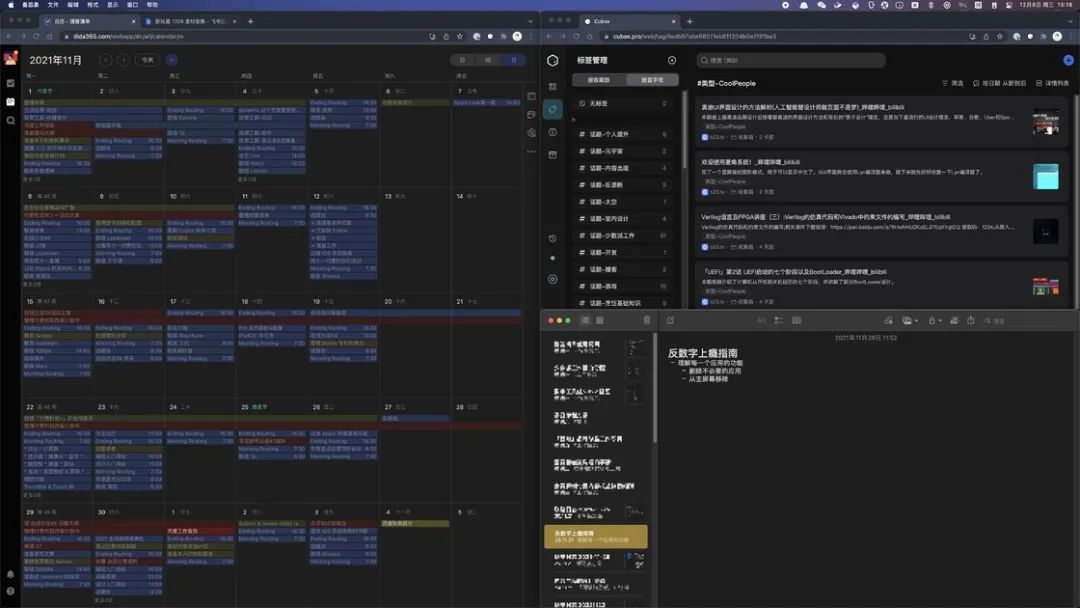The width and height of the screenshot is (1080, 608).
Task: Select the 话题-个人提升 tag
Action: click(x=624, y=134)
